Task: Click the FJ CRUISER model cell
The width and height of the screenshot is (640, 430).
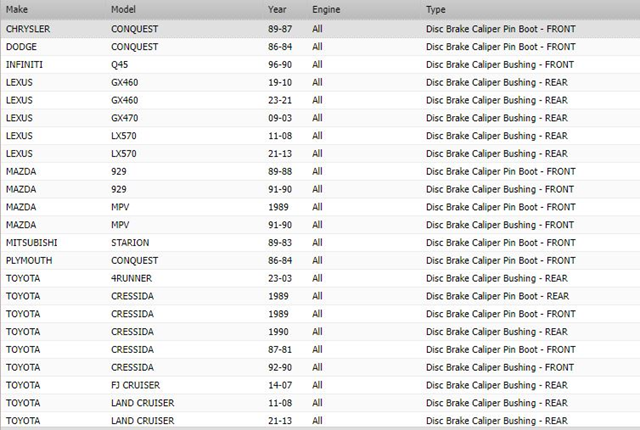Action: coord(133,385)
